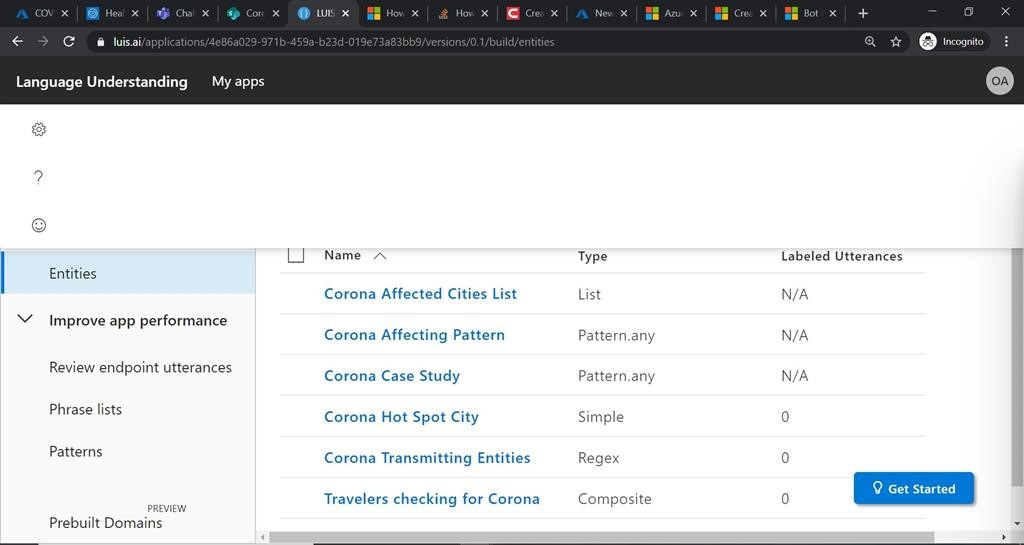
Task: Click the help question mark icon
Action: tap(39, 177)
